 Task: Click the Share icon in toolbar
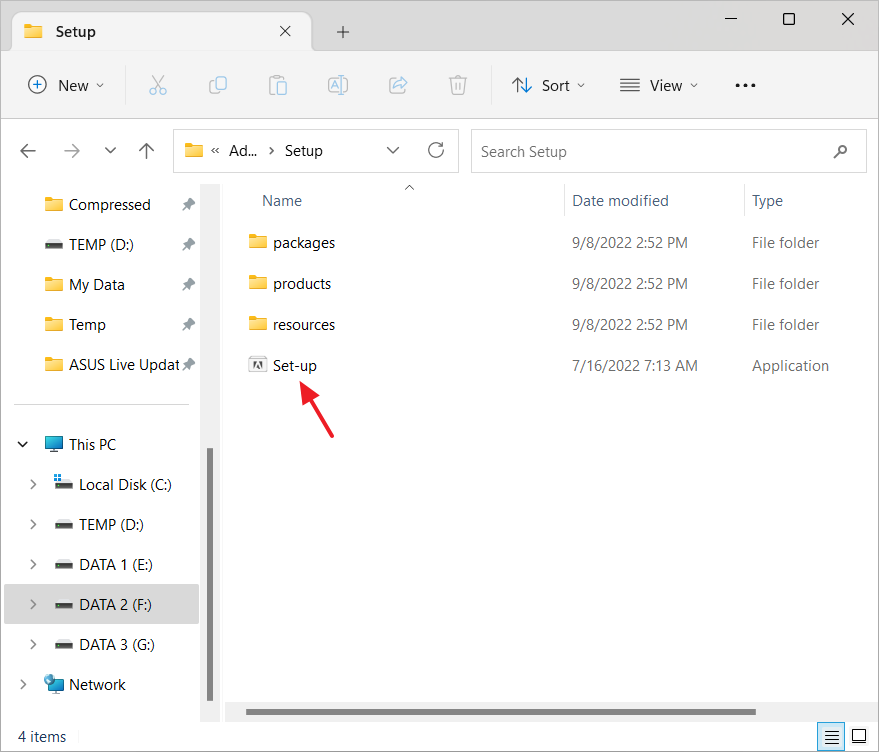pos(398,86)
